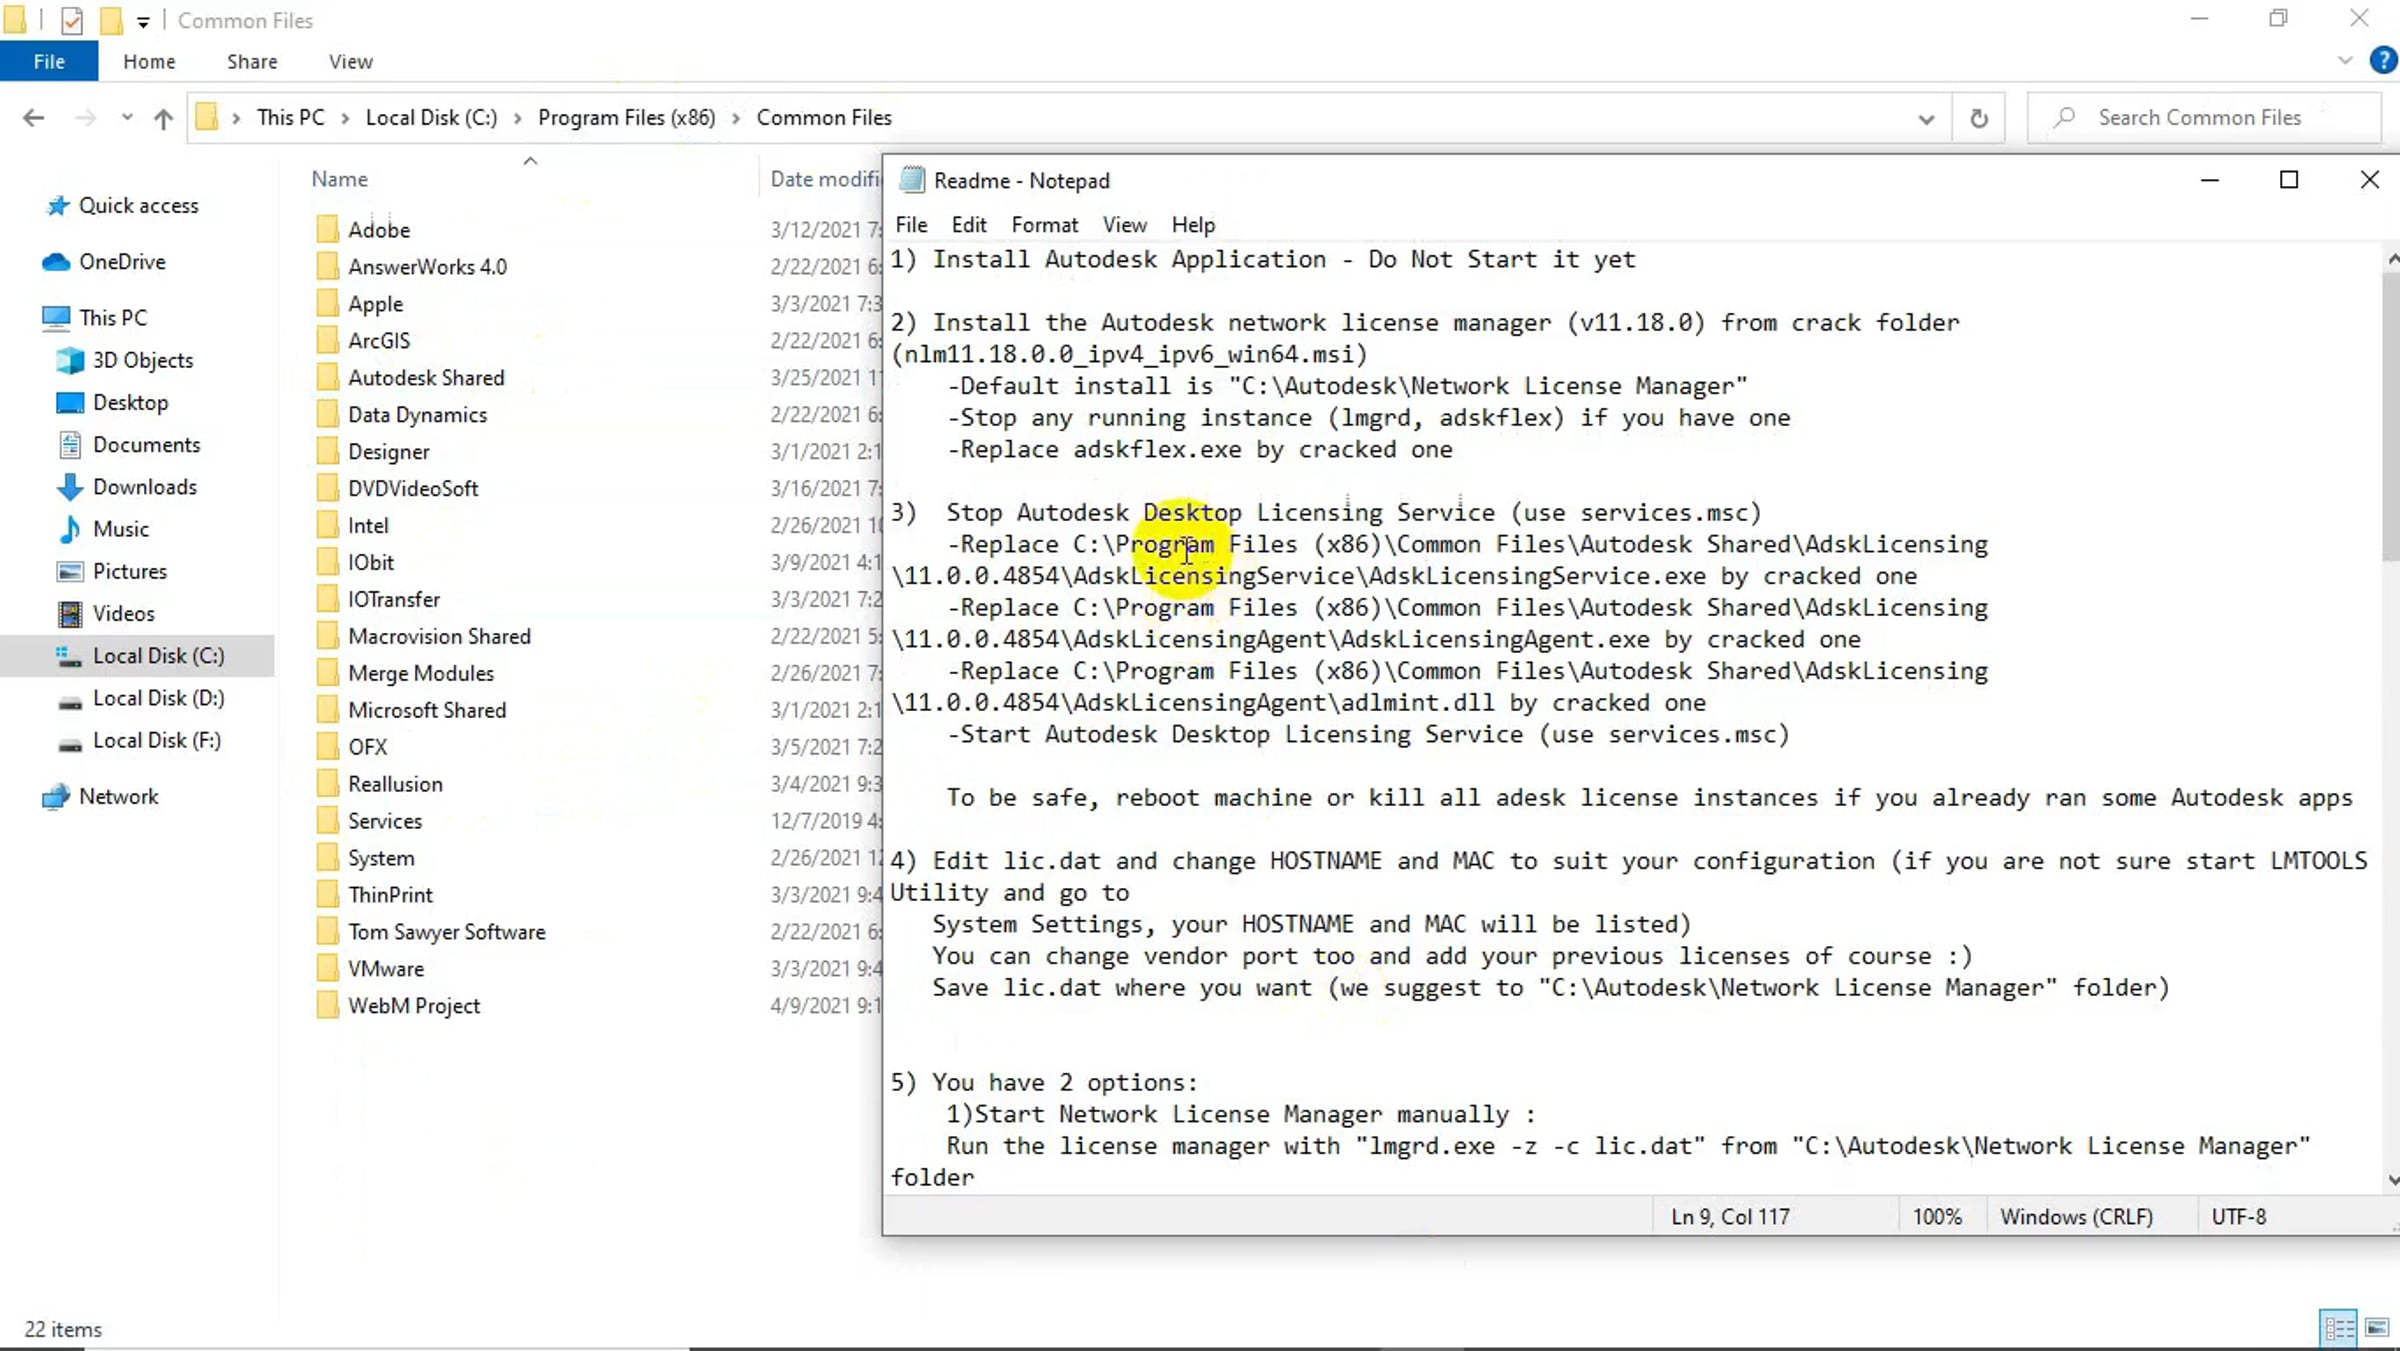Switch to the View ribbon tab
Screen dimensions: 2400x1351
tap(350, 62)
